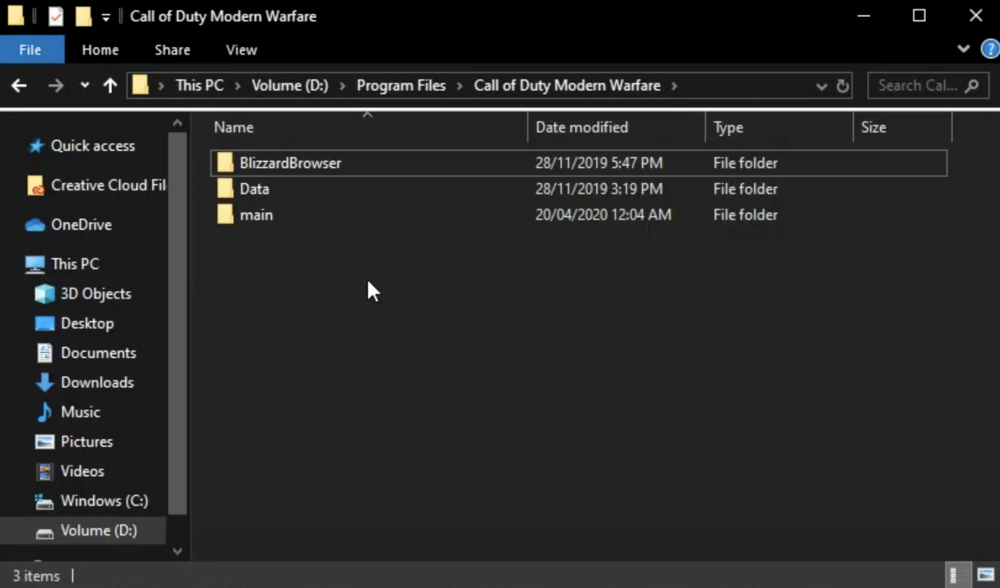
Task: Switch to details view in status bar
Action: [x=955, y=575]
